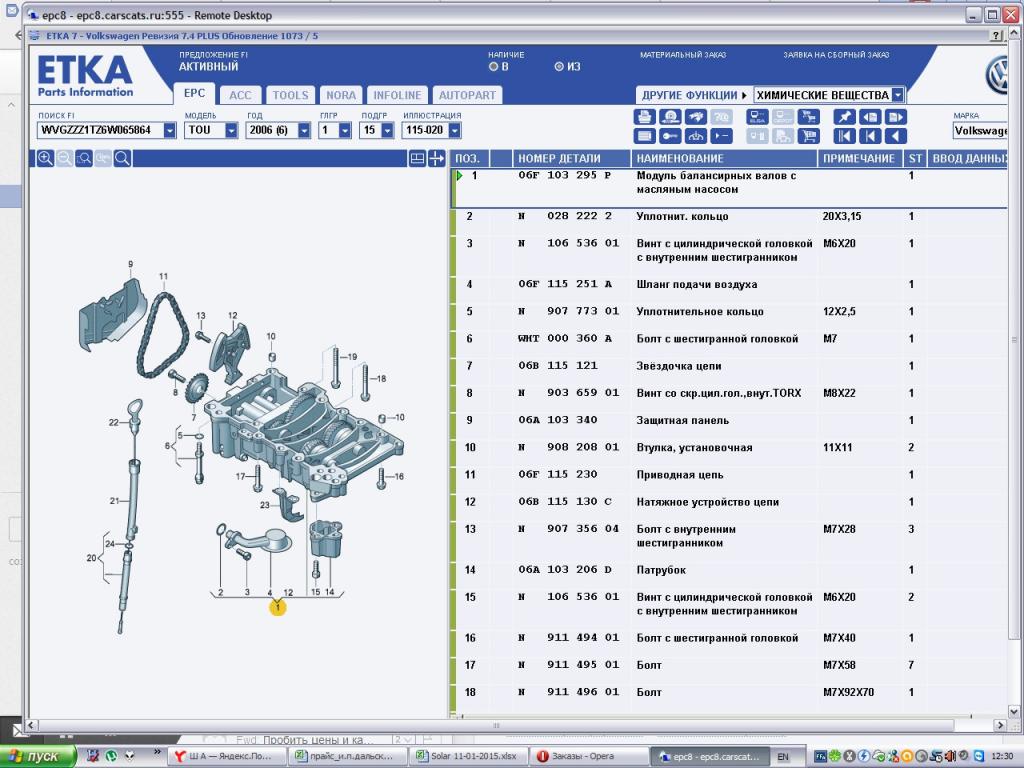Click the double shopping cart icon
Image resolution: width=1024 pixels, height=768 pixels.
(x=809, y=117)
